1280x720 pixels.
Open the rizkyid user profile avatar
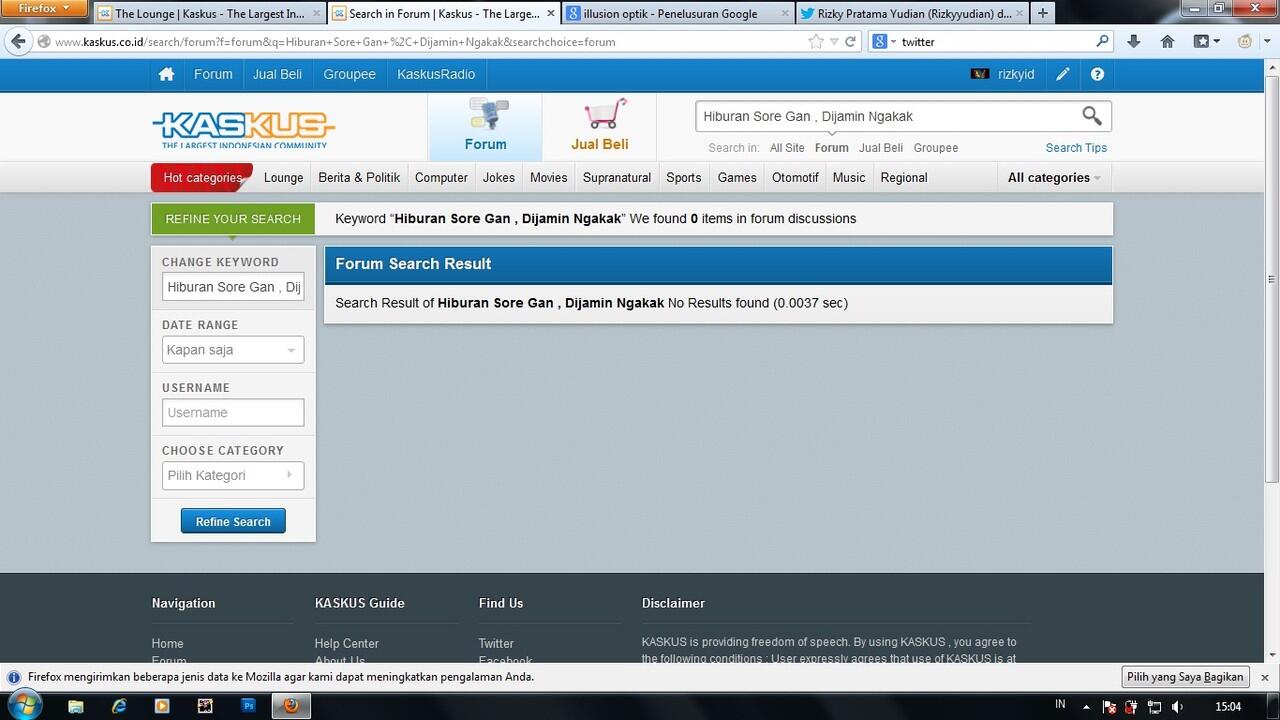point(980,74)
